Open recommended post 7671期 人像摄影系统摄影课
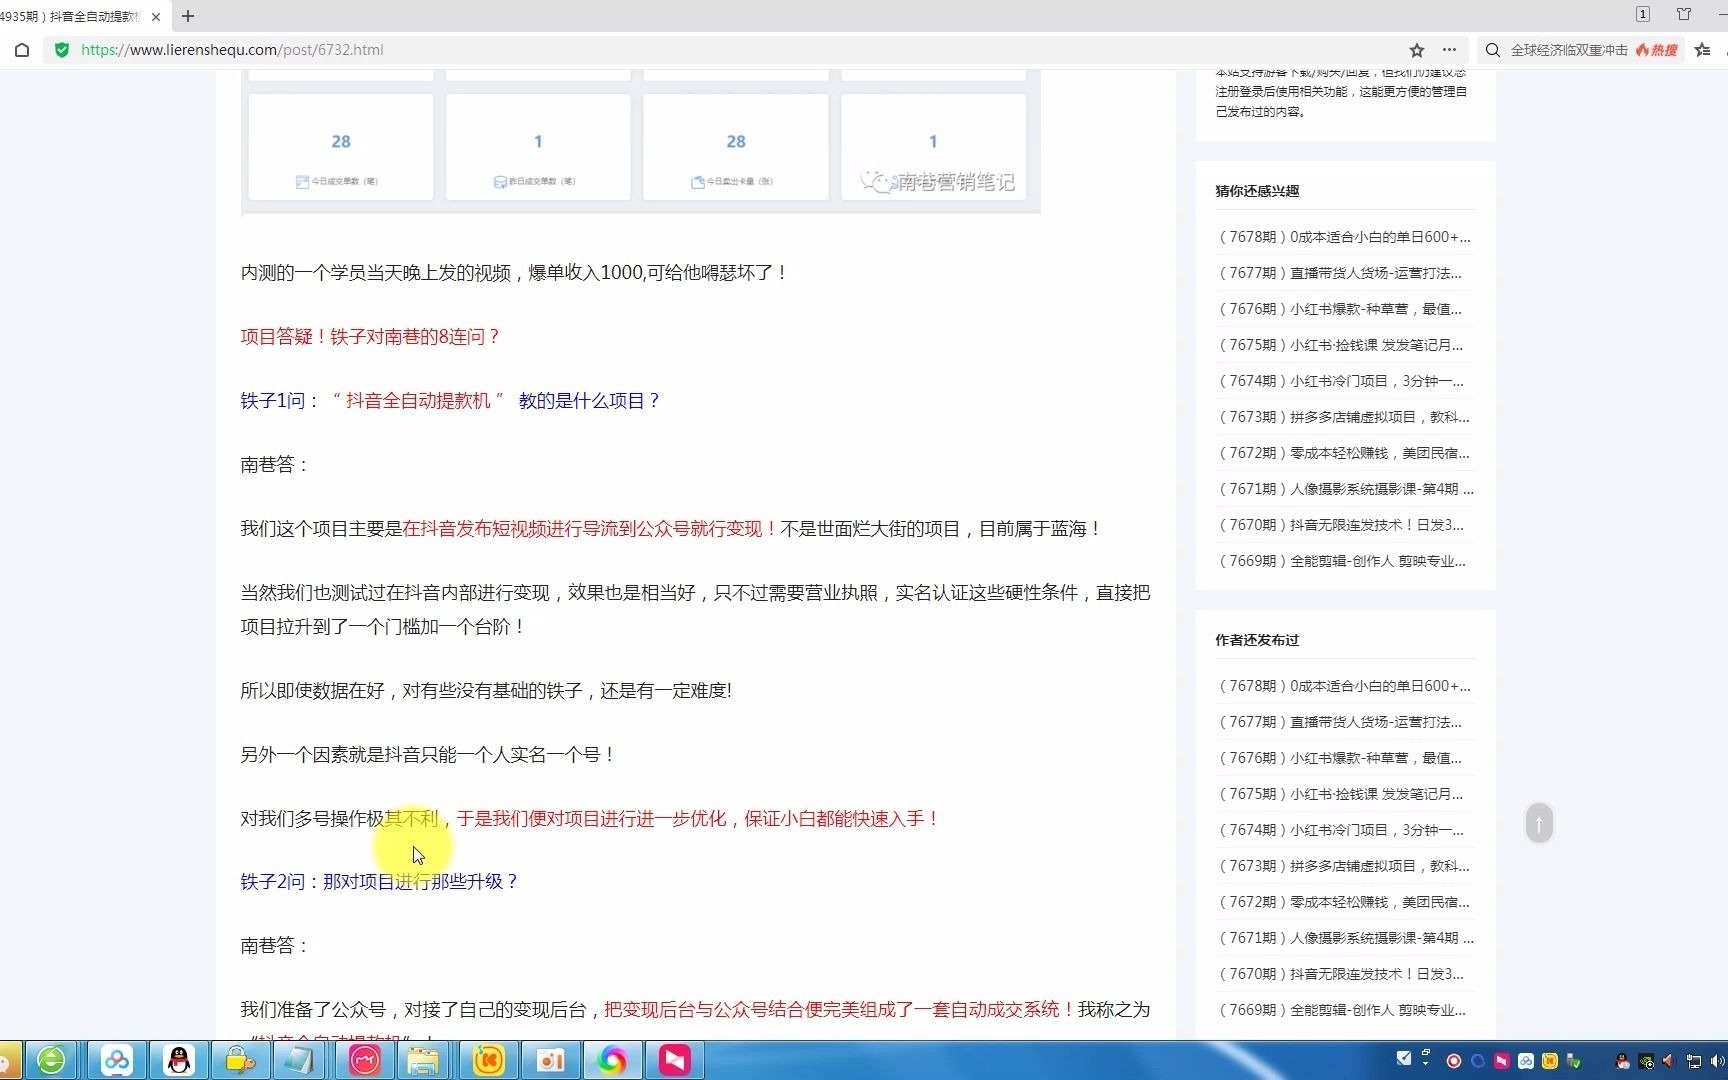Viewport: 1728px width, 1080px height. [x=1345, y=489]
